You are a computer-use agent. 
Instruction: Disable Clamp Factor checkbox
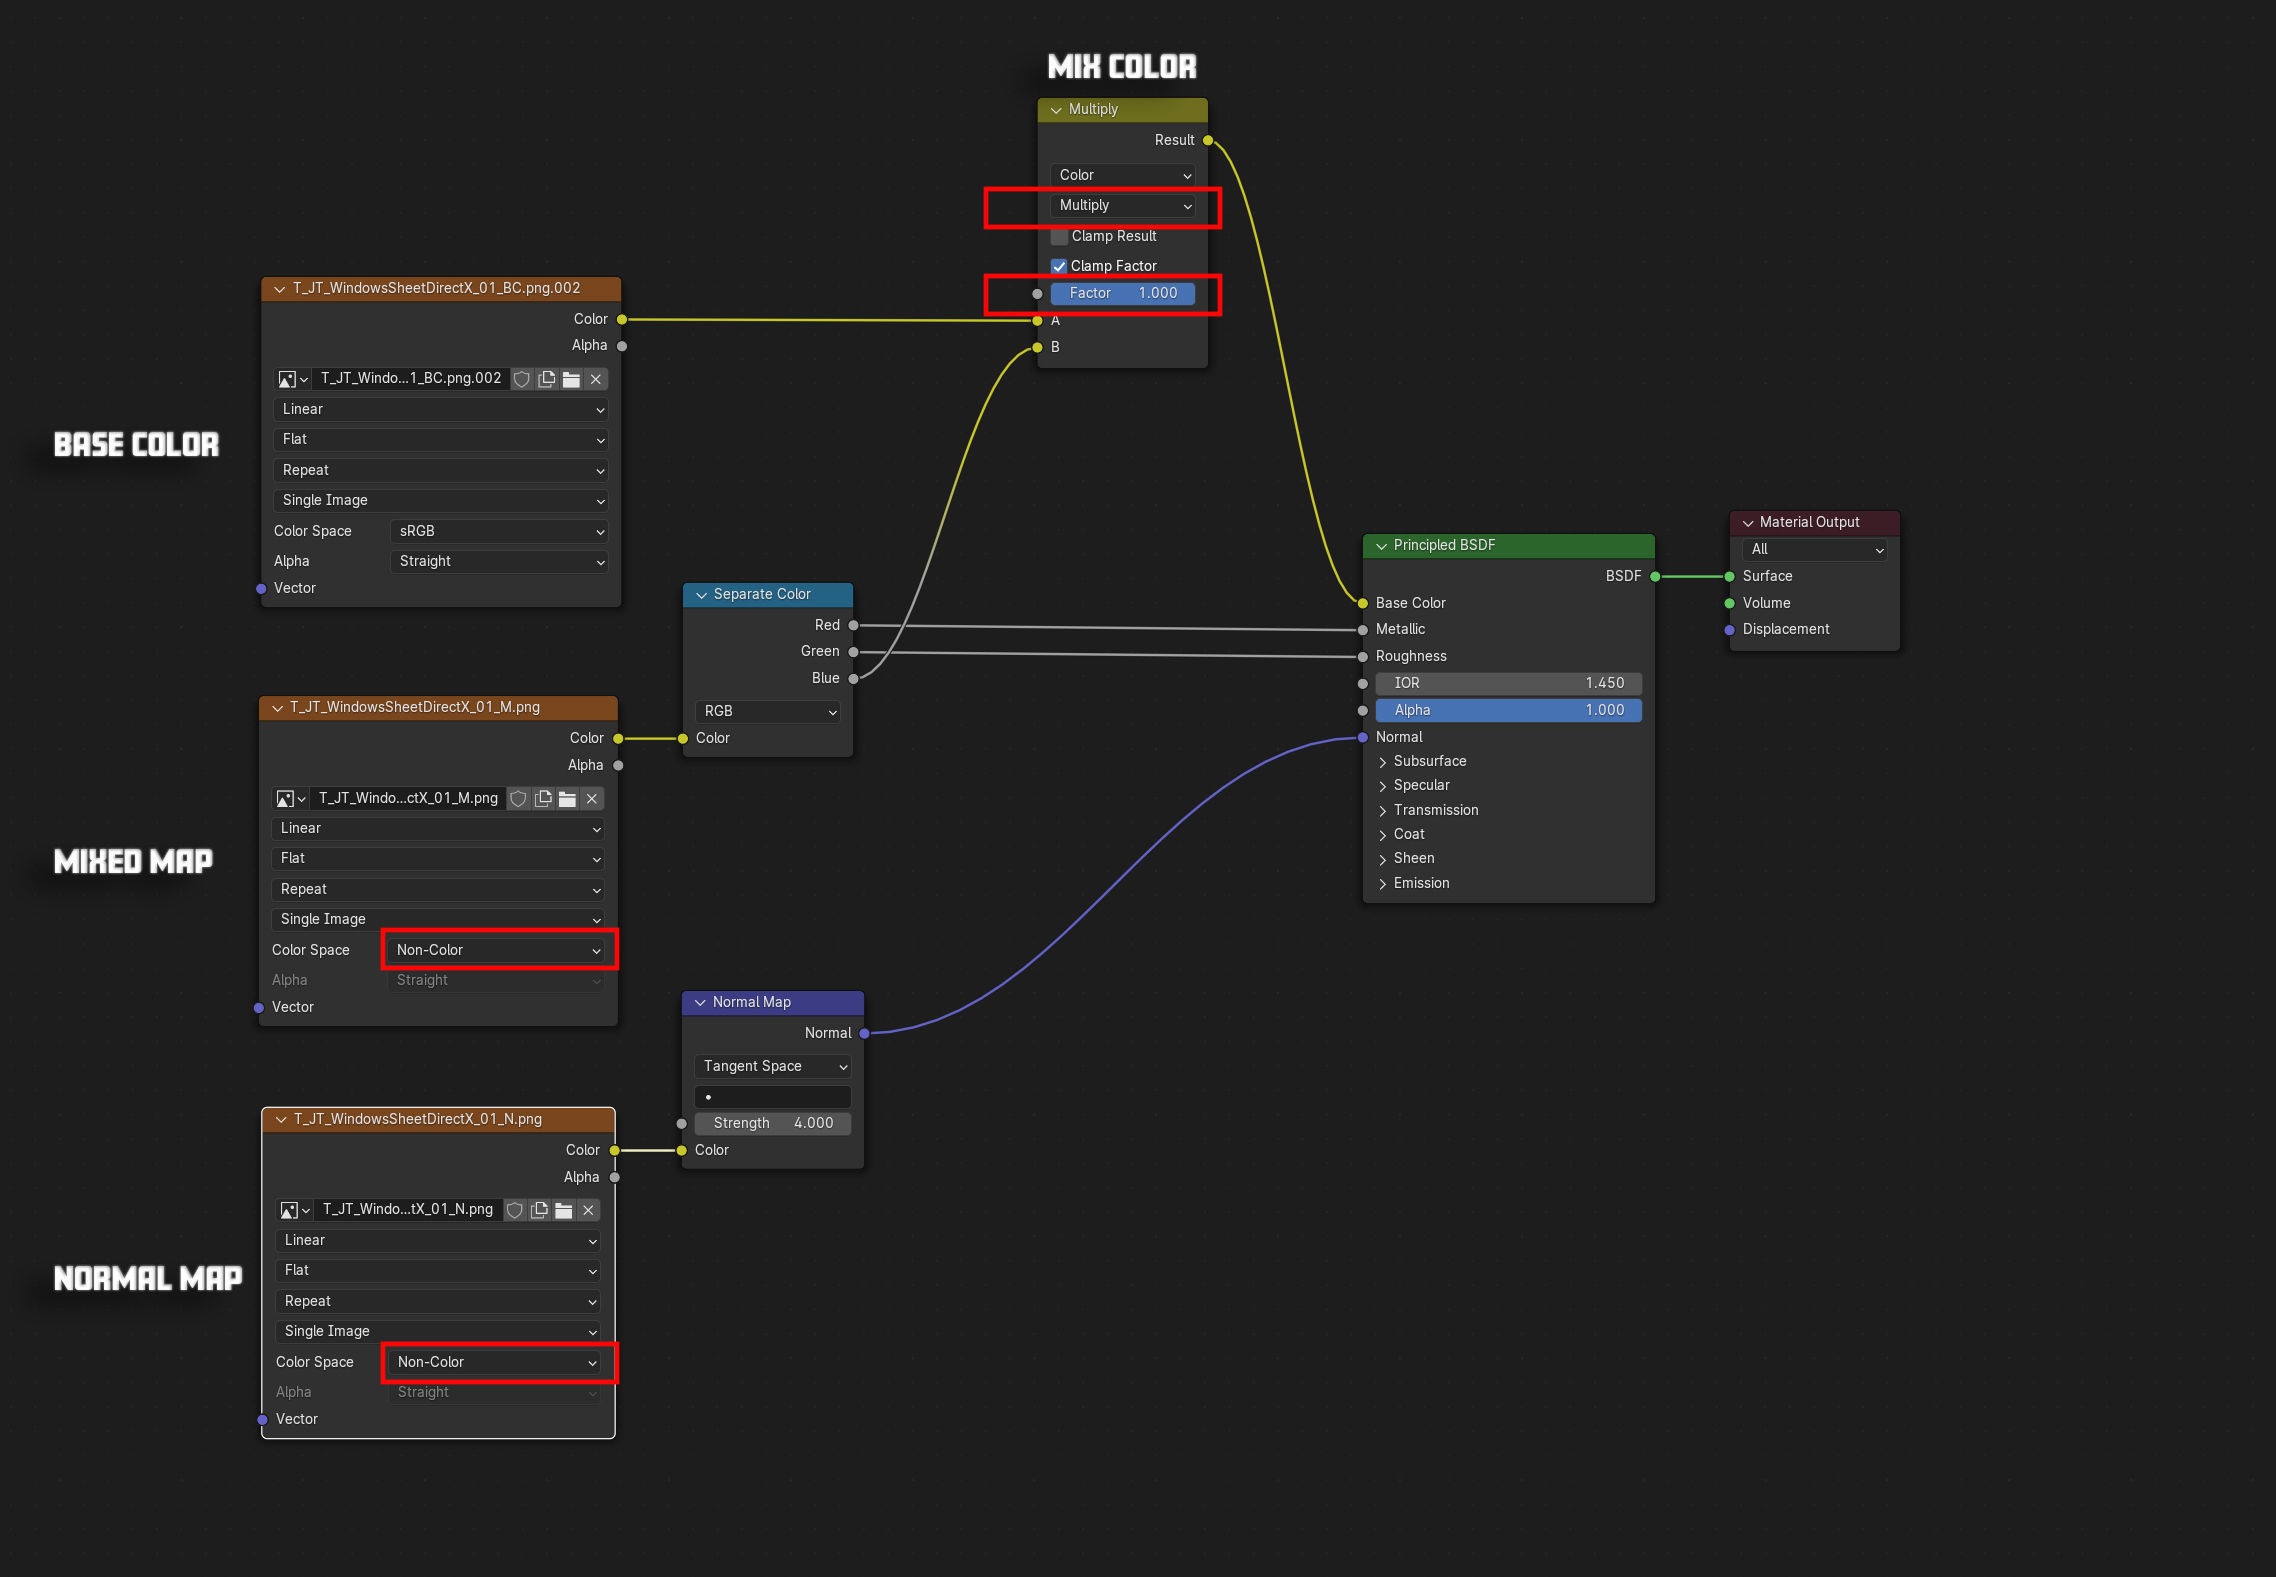[1059, 266]
